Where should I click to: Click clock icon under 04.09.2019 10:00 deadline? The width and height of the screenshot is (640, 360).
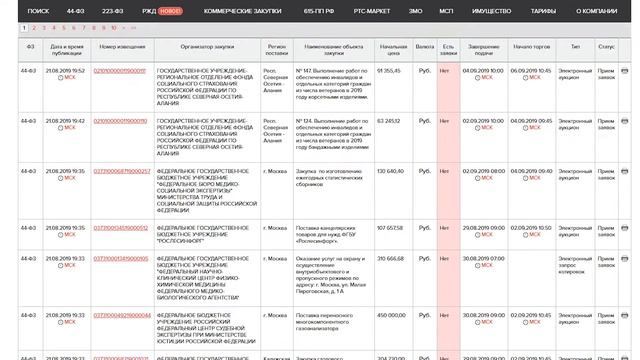(x=478, y=78)
